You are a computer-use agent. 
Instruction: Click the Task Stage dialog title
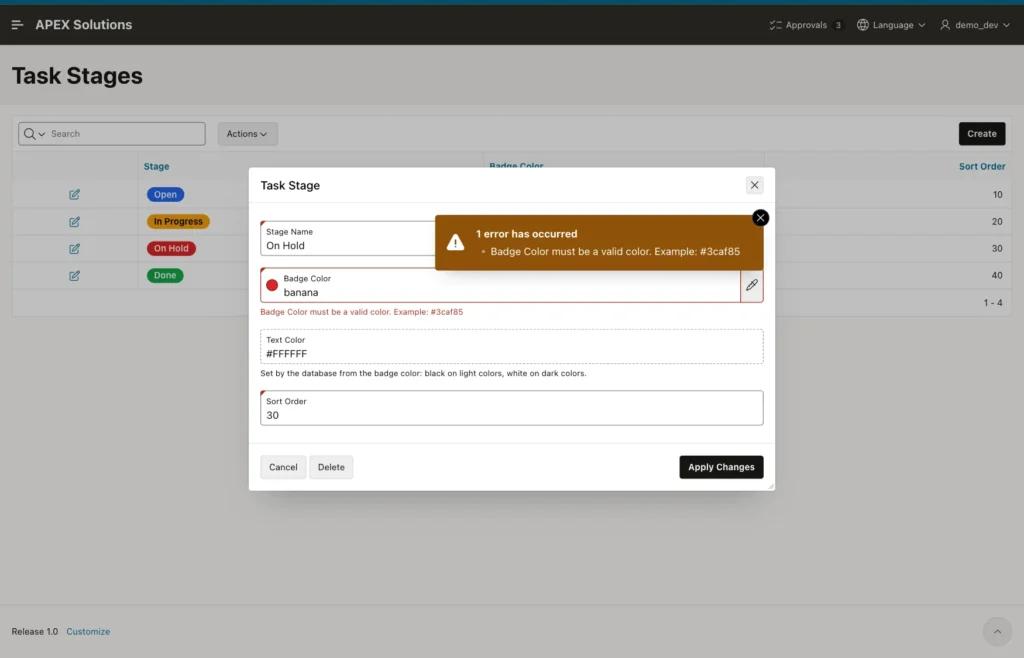click(290, 185)
